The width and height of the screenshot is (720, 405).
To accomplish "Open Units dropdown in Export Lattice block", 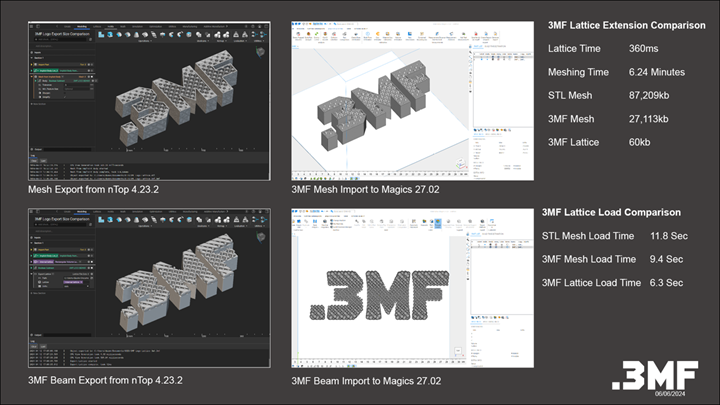I will click(76, 286).
